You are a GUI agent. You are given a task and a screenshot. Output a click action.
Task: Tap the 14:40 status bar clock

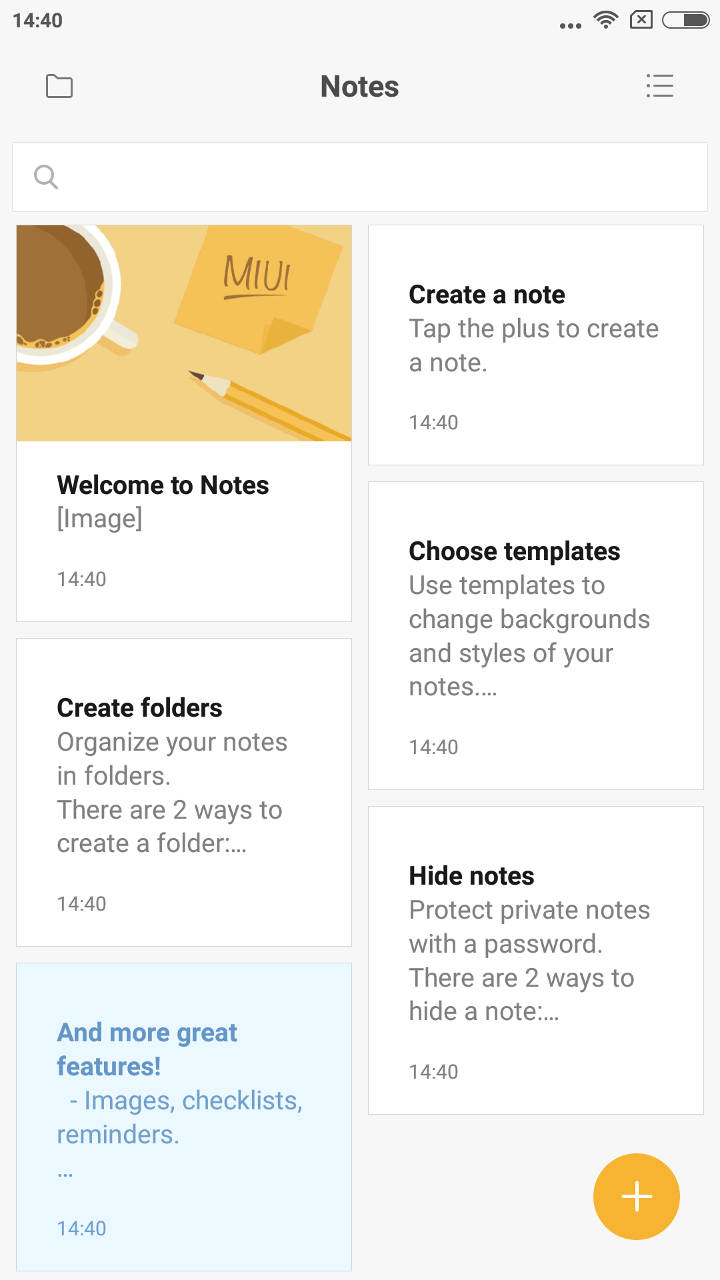[x=38, y=20]
